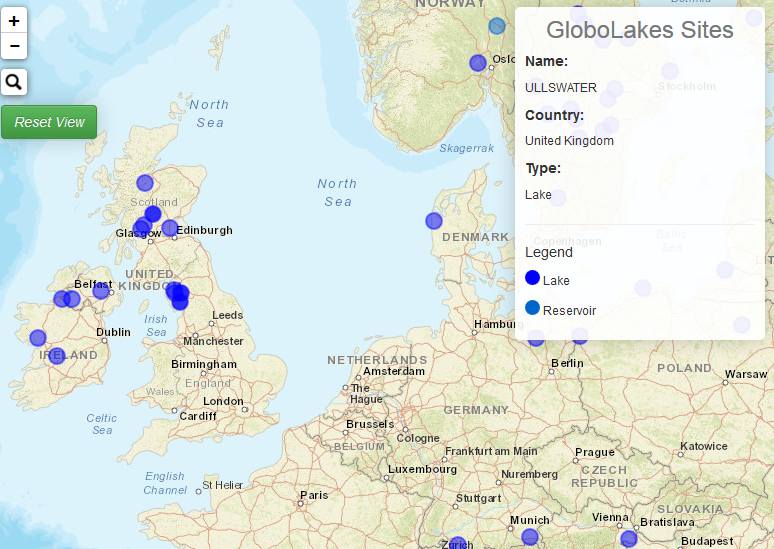Click the Paris city label

click(x=314, y=495)
